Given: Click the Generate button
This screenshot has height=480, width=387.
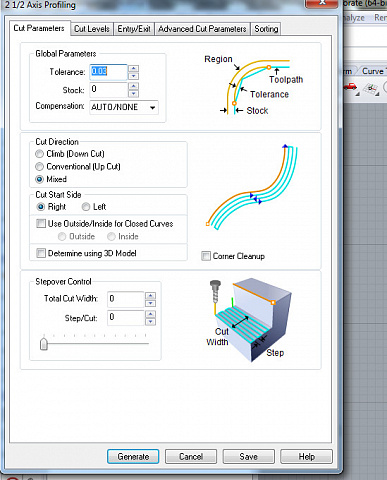Looking at the screenshot, I should (x=133, y=456).
